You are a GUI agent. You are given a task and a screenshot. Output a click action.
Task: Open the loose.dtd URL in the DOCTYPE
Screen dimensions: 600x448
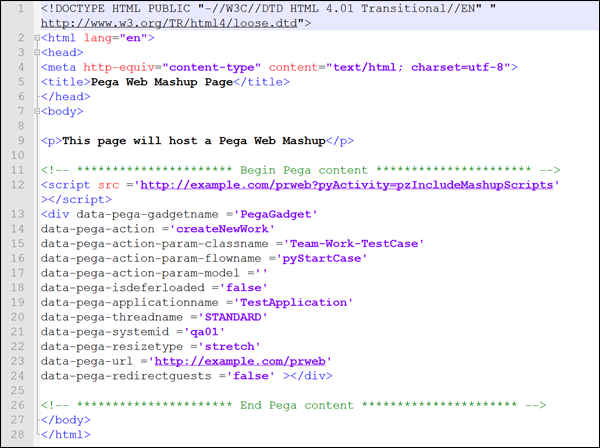[x=169, y=23]
